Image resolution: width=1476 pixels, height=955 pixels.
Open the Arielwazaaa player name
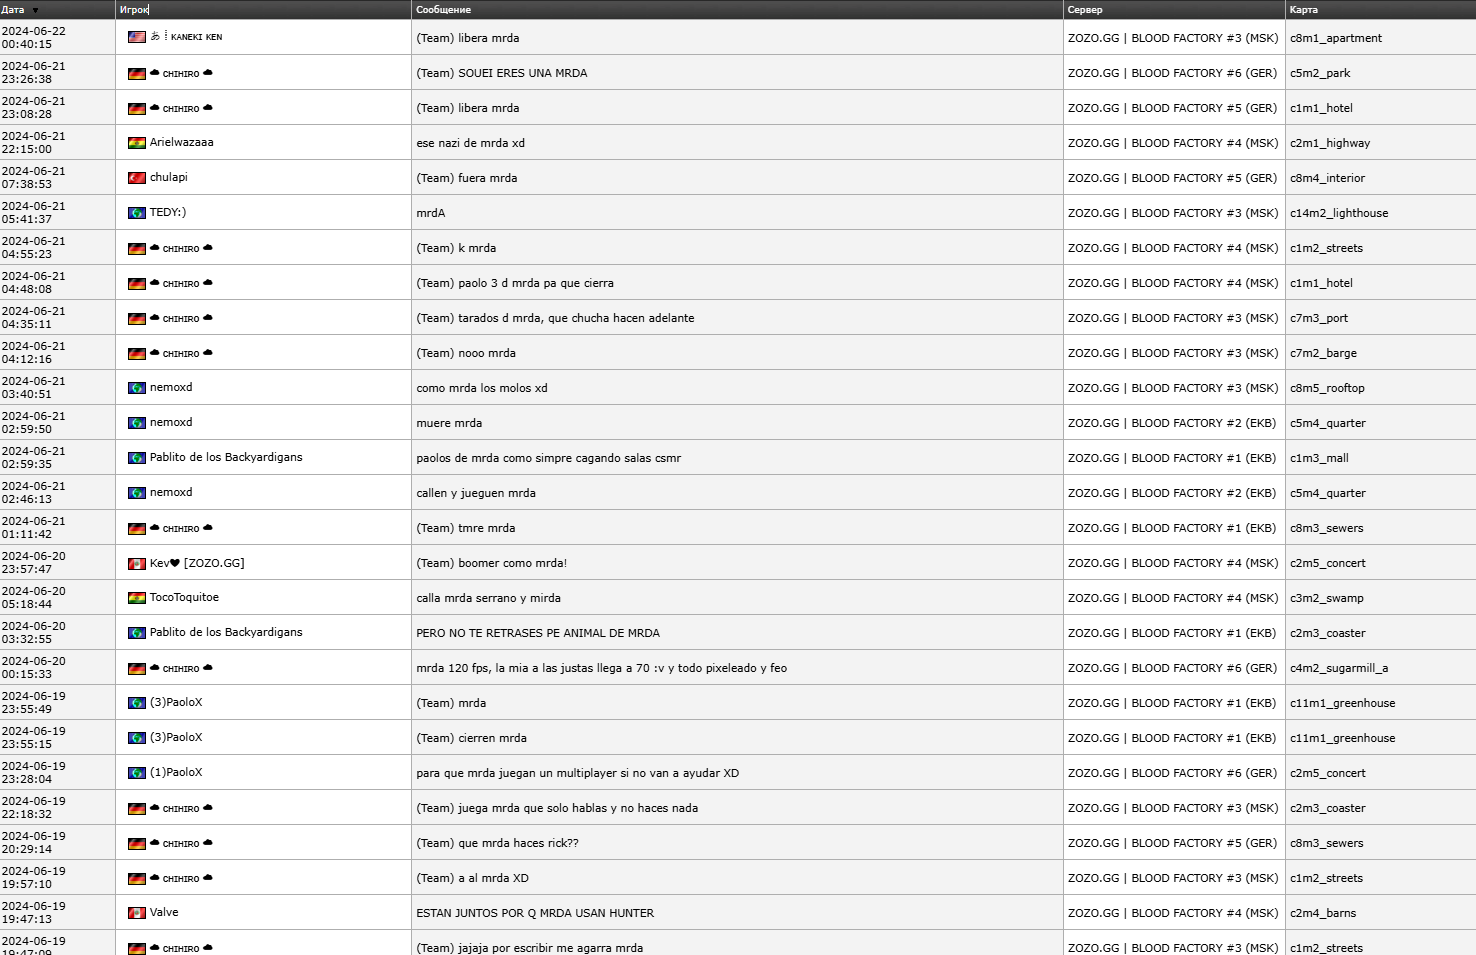(x=181, y=142)
